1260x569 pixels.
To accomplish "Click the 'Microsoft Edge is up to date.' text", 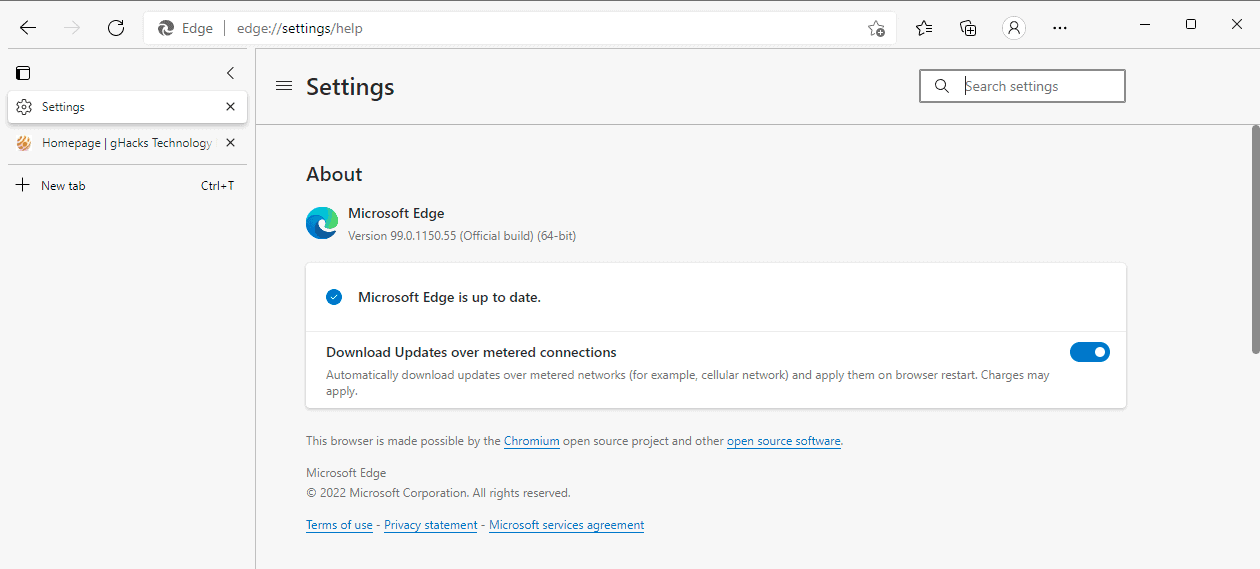I will pyautogui.click(x=449, y=297).
